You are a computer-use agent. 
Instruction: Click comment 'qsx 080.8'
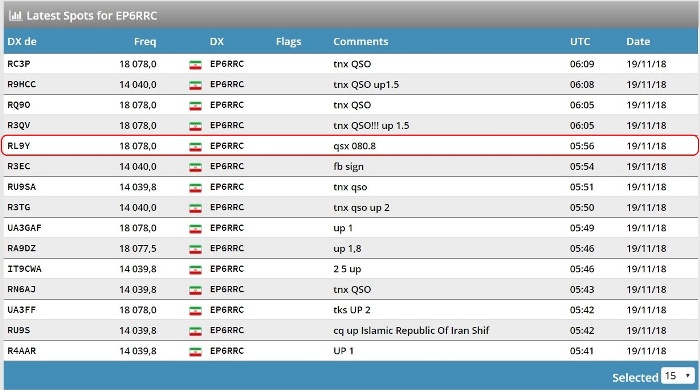point(354,146)
